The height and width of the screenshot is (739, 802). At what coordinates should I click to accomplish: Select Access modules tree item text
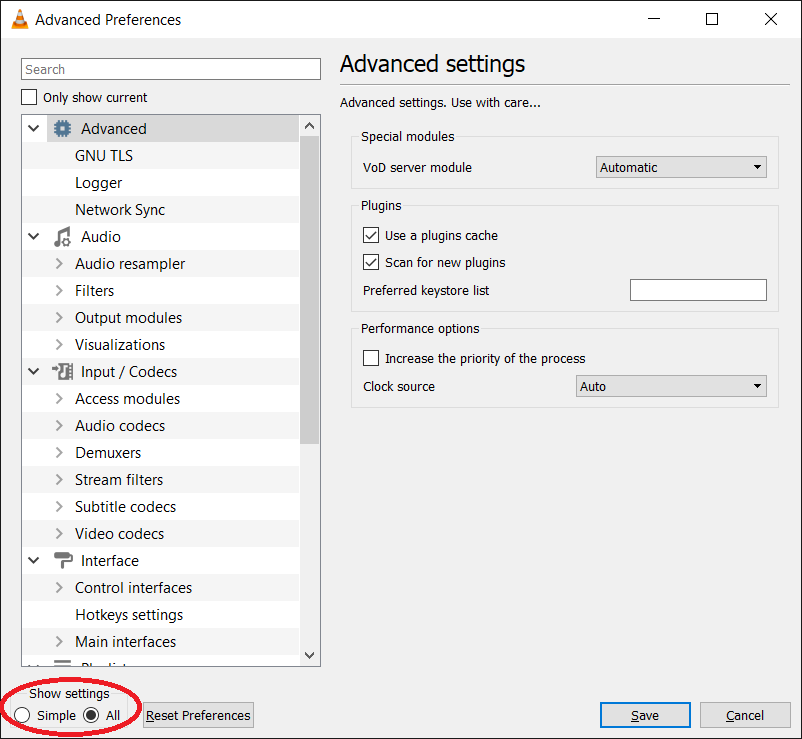127,398
